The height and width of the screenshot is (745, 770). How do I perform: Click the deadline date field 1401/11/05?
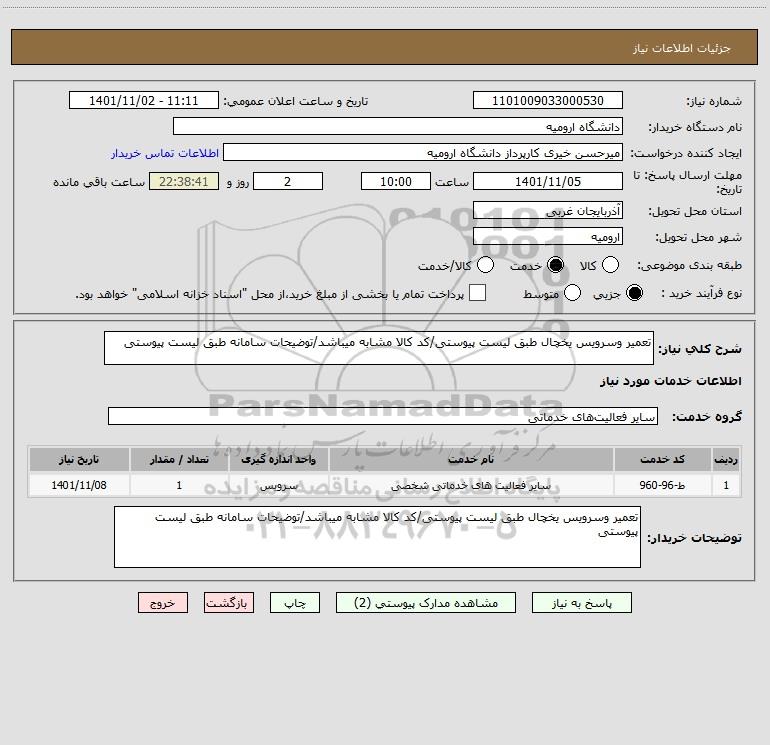[x=548, y=181]
